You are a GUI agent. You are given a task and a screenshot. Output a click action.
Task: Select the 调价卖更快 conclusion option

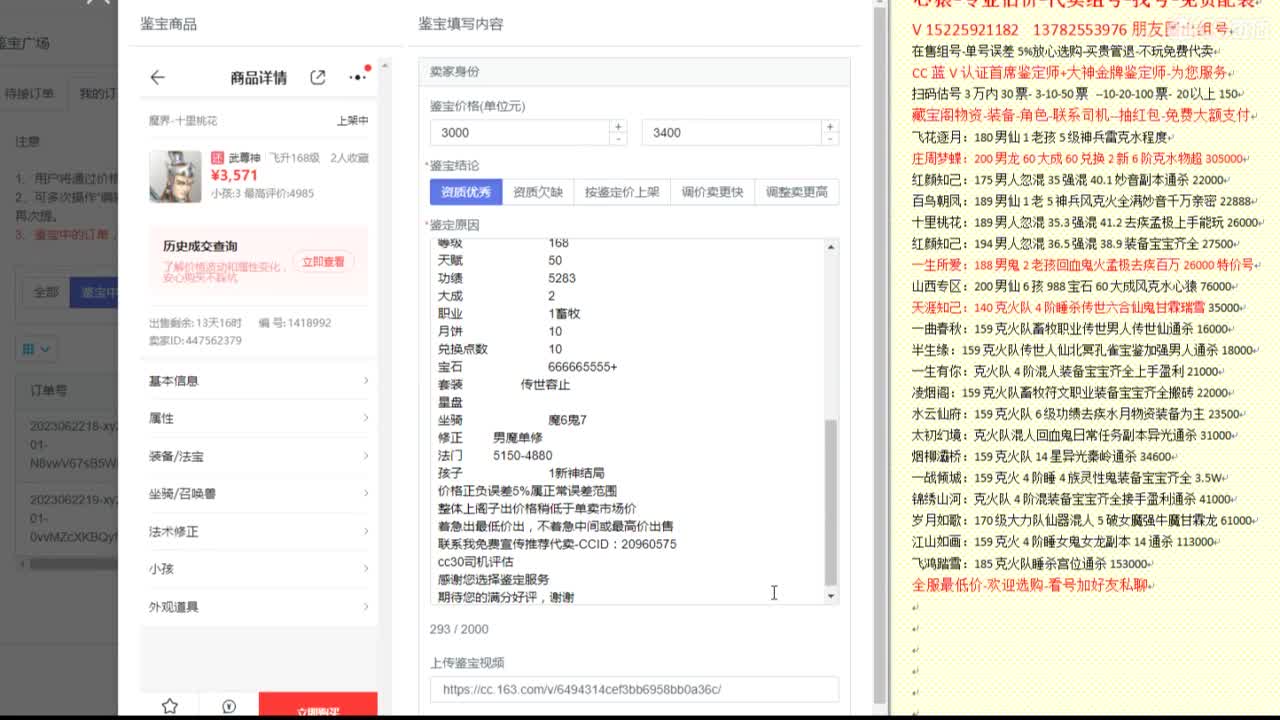pyautogui.click(x=712, y=192)
